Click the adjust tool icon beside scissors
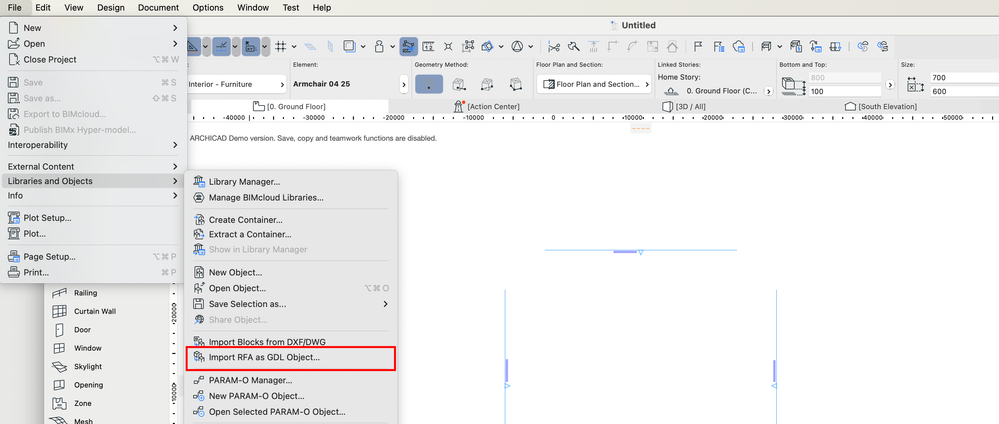 click(573, 47)
